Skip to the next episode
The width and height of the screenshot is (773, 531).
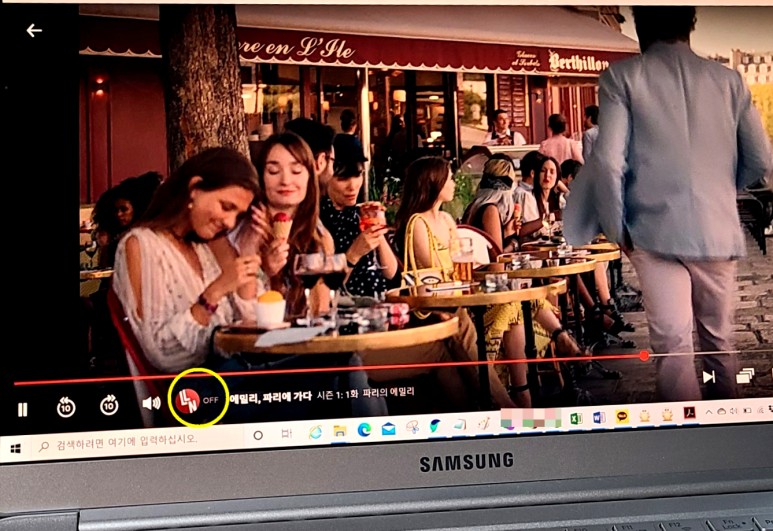tap(708, 377)
